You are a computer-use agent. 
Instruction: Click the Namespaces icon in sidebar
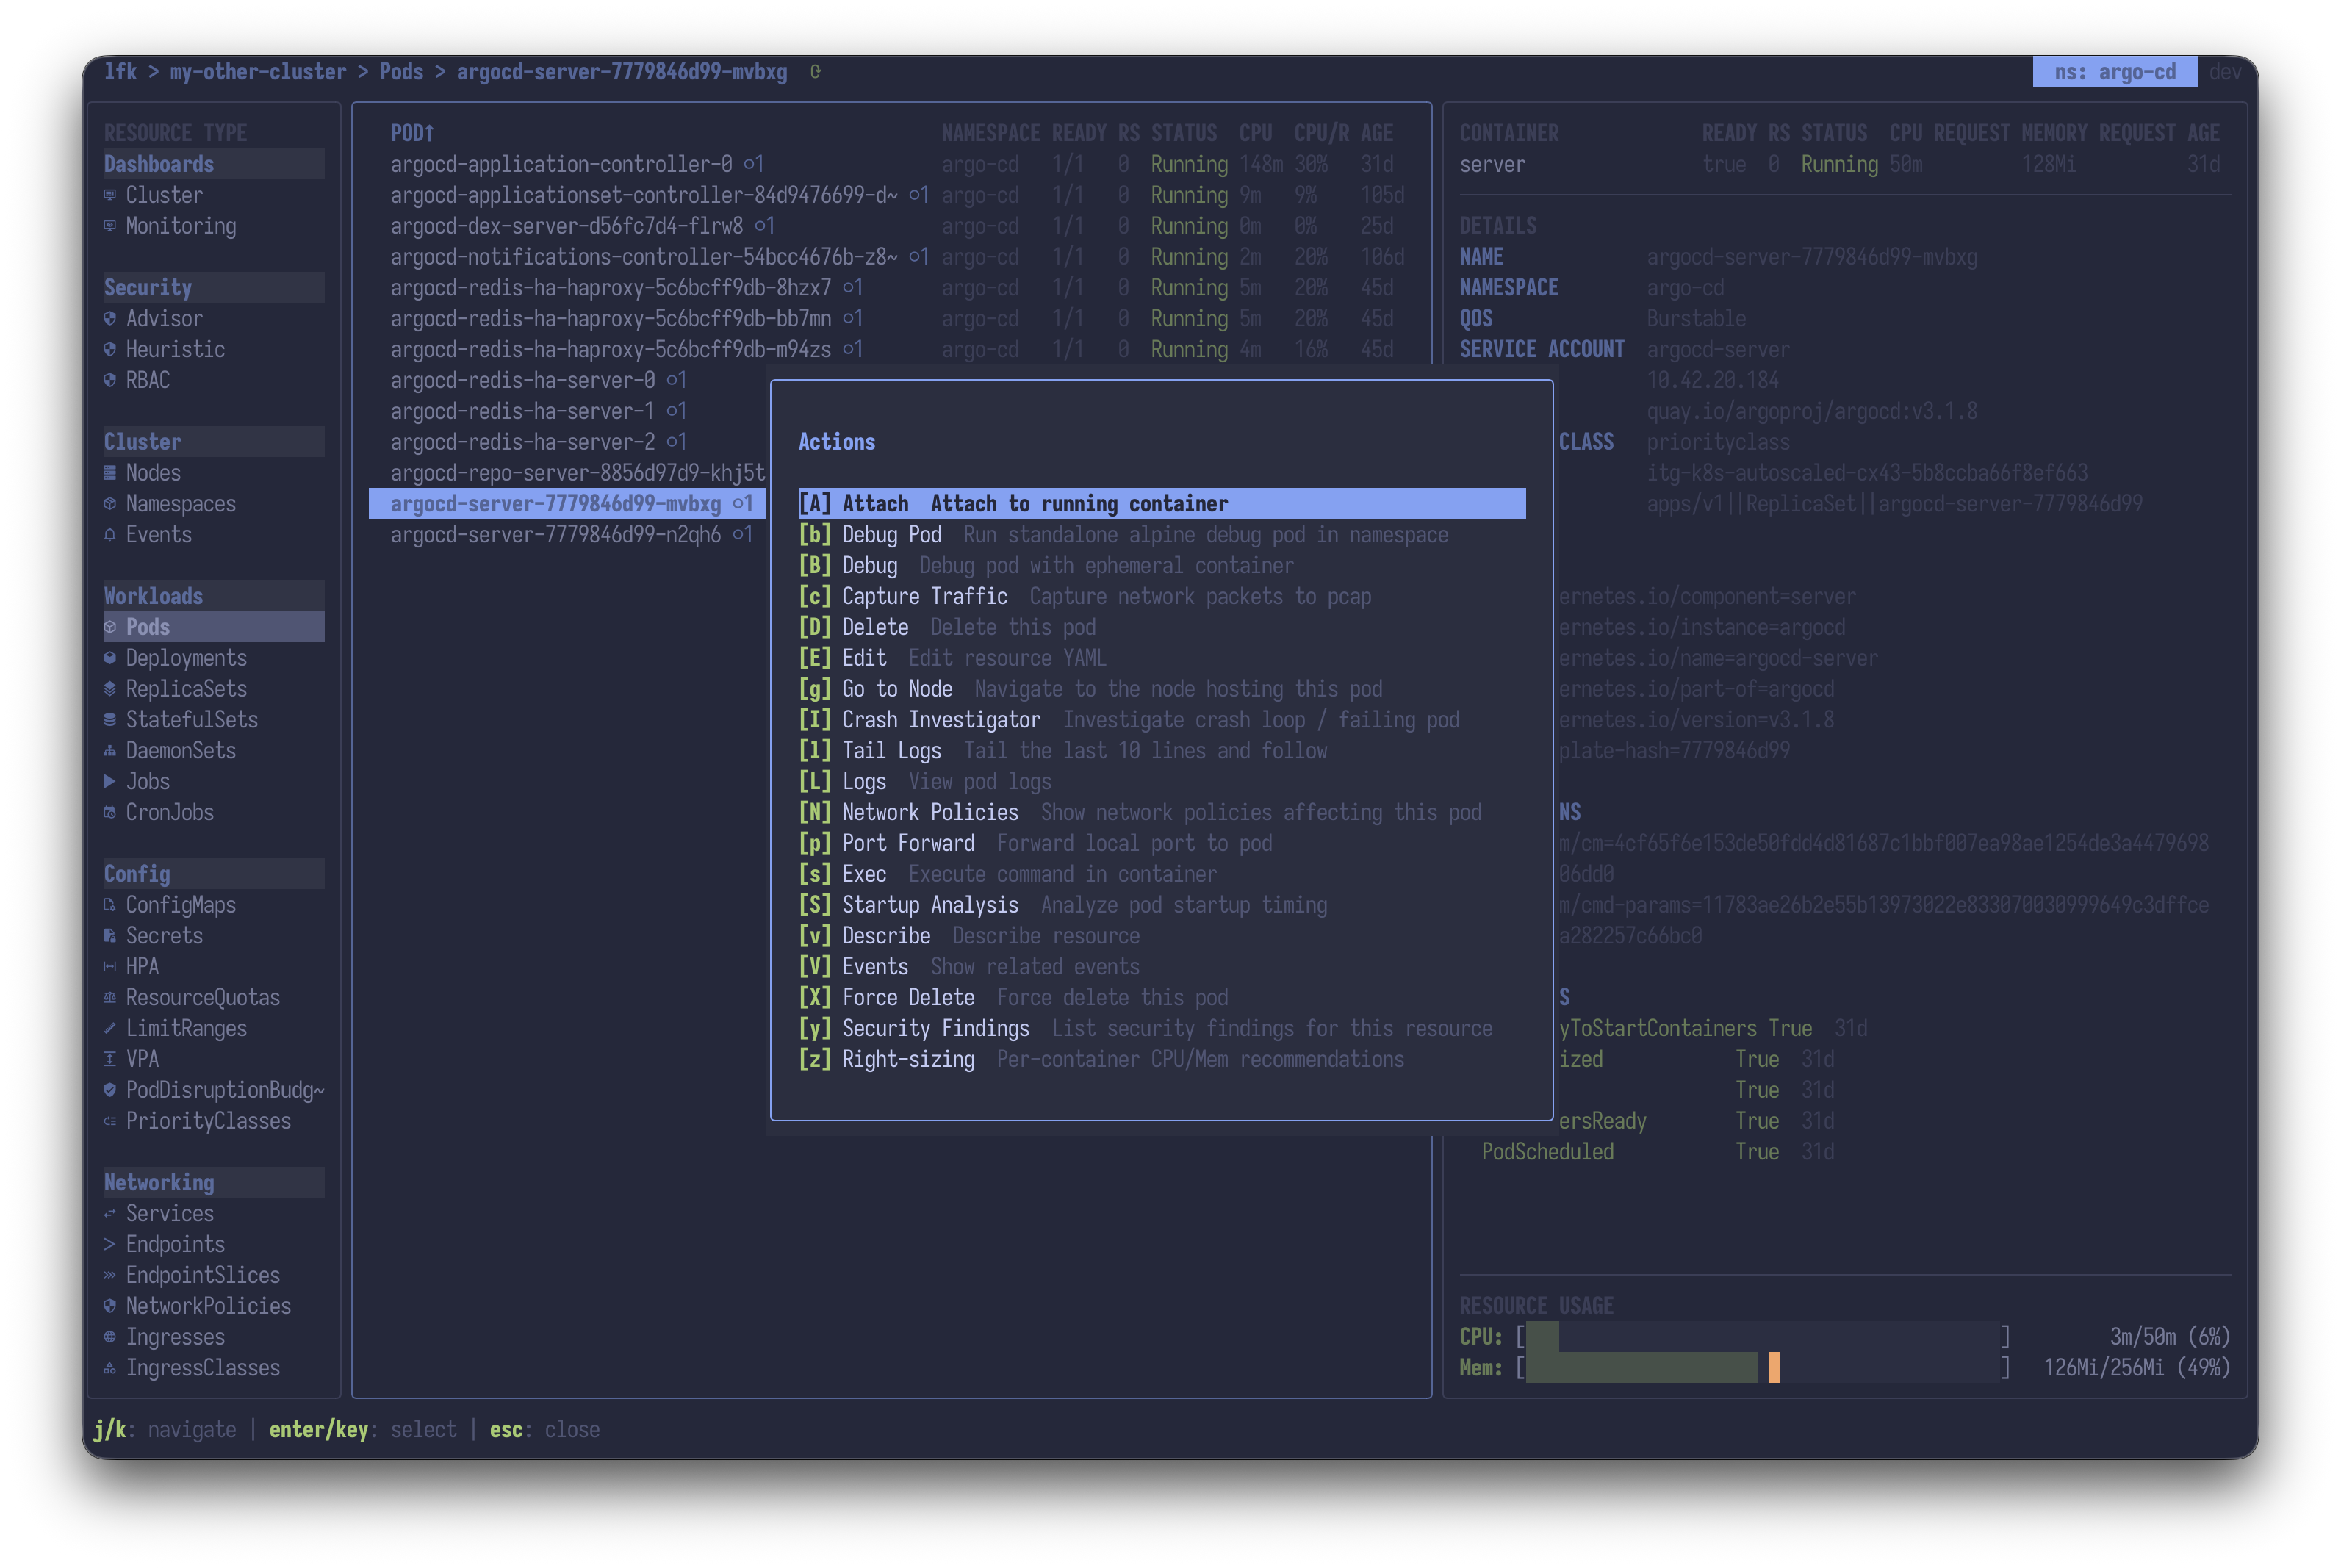pos(110,504)
